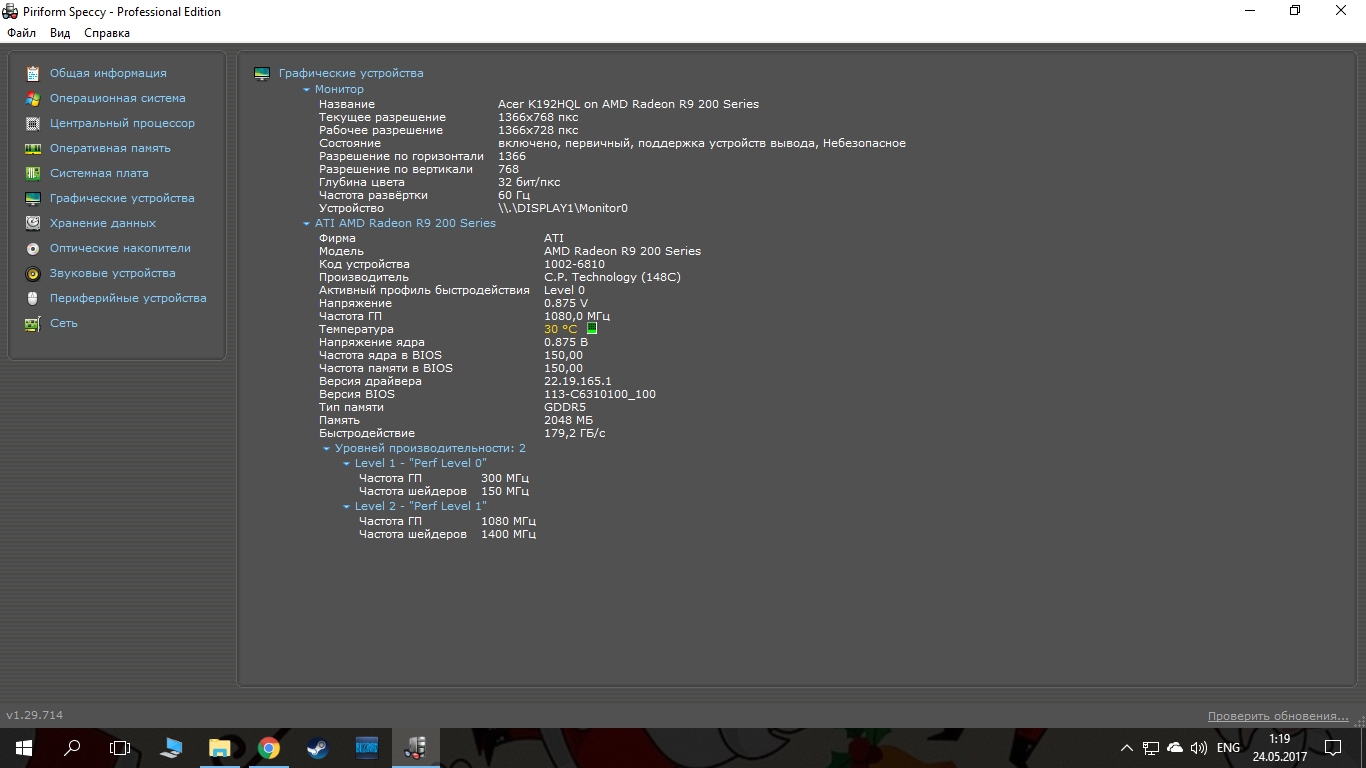
Task: Click Производитель value C.P. Technology (148C)
Action: tap(612, 277)
